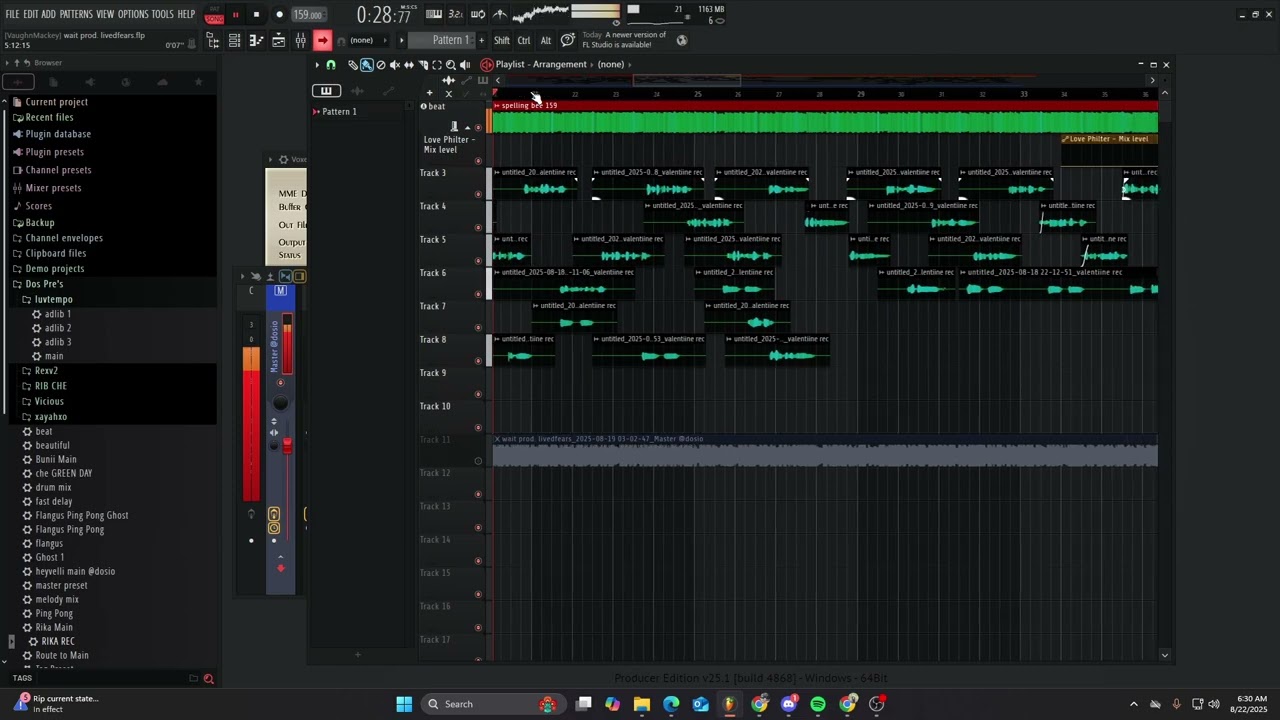The width and height of the screenshot is (1280, 720).
Task: Toggle playlist snap magnet icon
Action: (331, 65)
